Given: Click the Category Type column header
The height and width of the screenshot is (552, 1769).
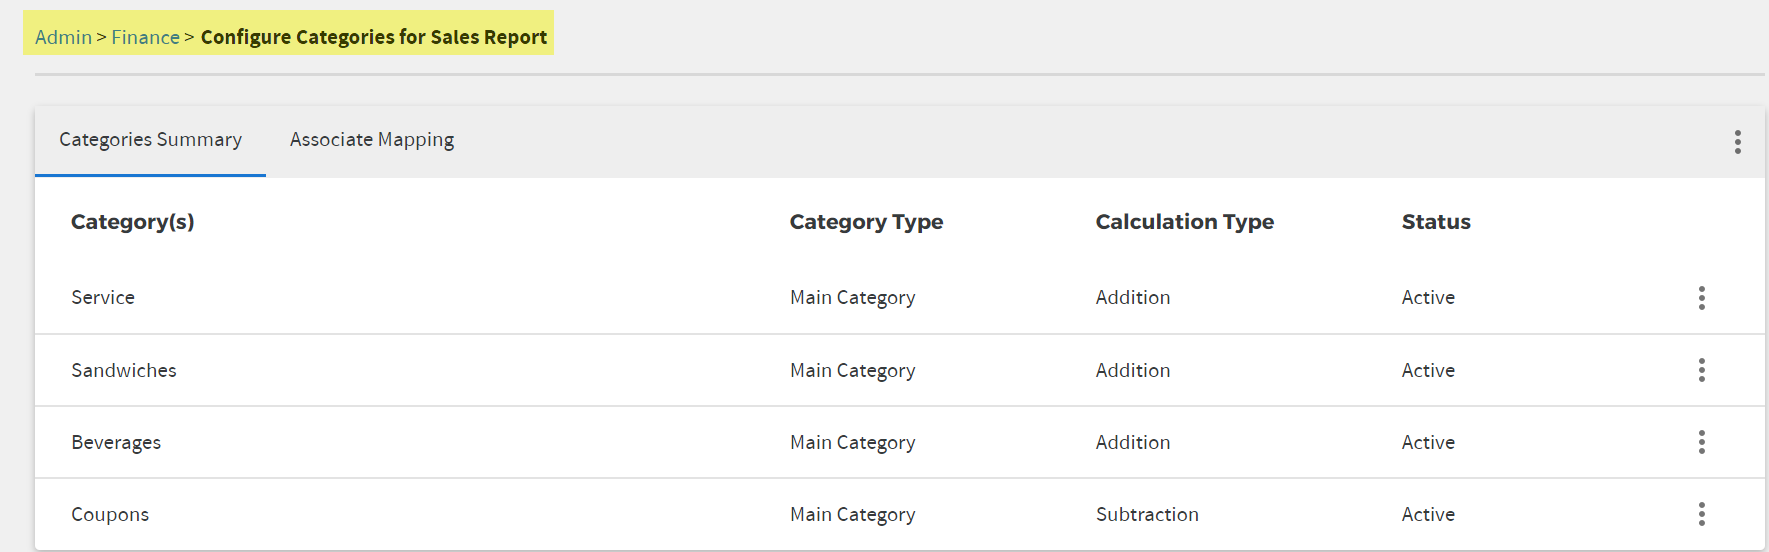Looking at the screenshot, I should [866, 222].
